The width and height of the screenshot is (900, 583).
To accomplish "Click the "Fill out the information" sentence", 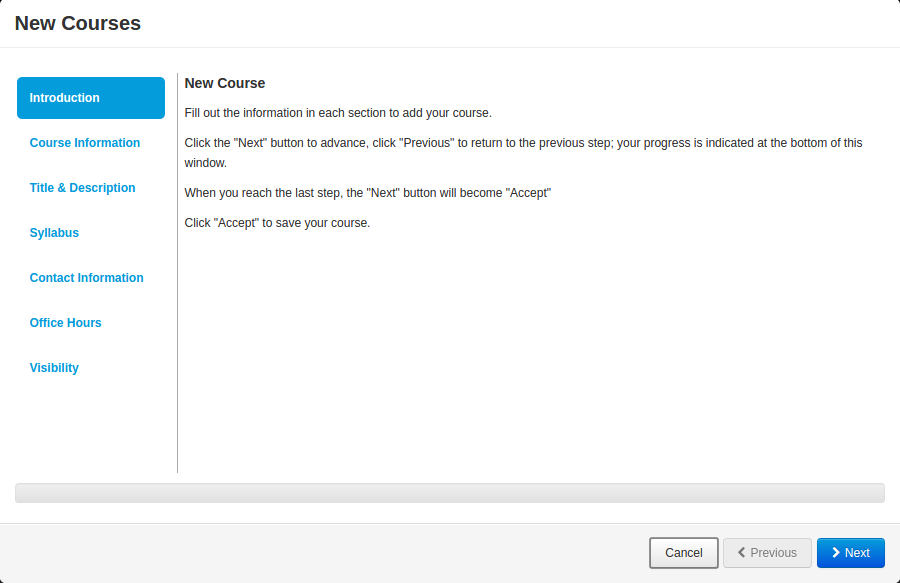I will click(x=338, y=113).
